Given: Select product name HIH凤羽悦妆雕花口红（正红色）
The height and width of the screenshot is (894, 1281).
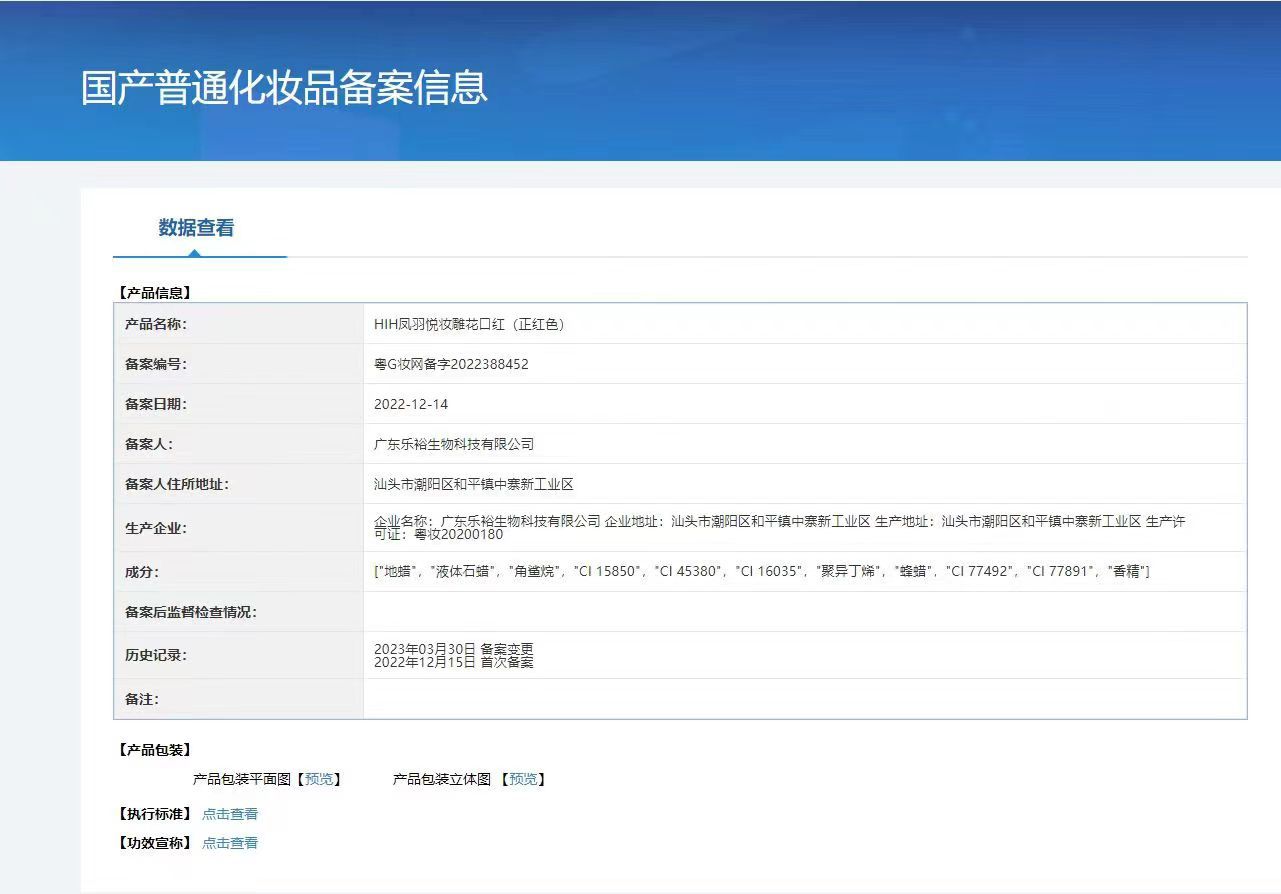Looking at the screenshot, I should coord(469,324).
